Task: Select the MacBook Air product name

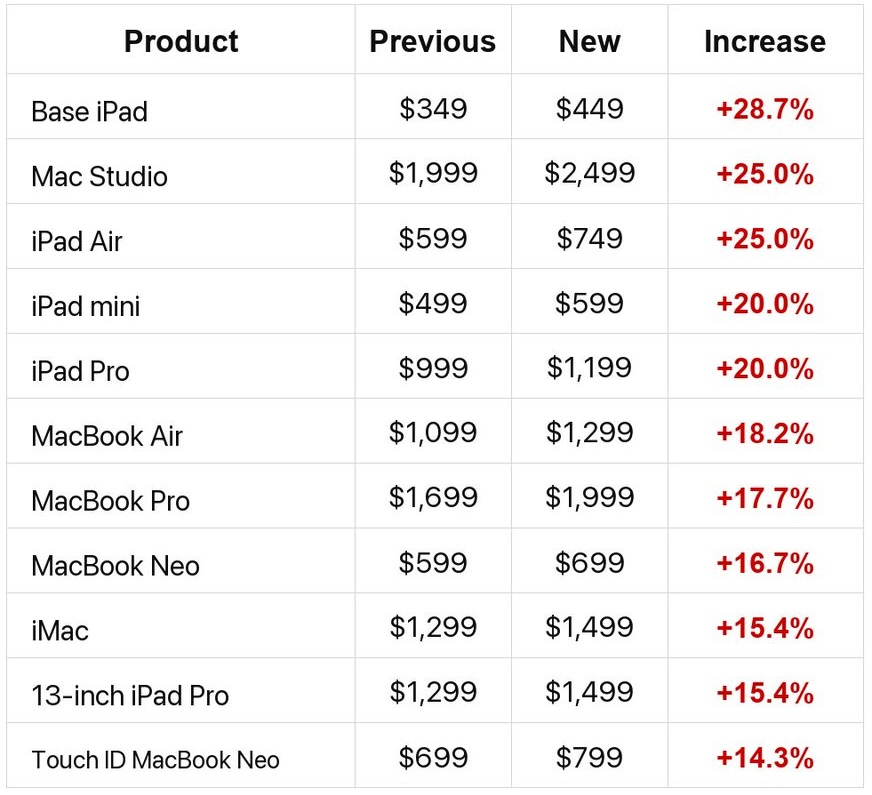Action: tap(107, 436)
